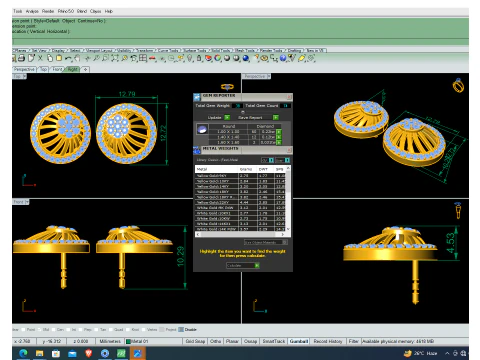Select the Pan hand tool

[x=77, y=58]
